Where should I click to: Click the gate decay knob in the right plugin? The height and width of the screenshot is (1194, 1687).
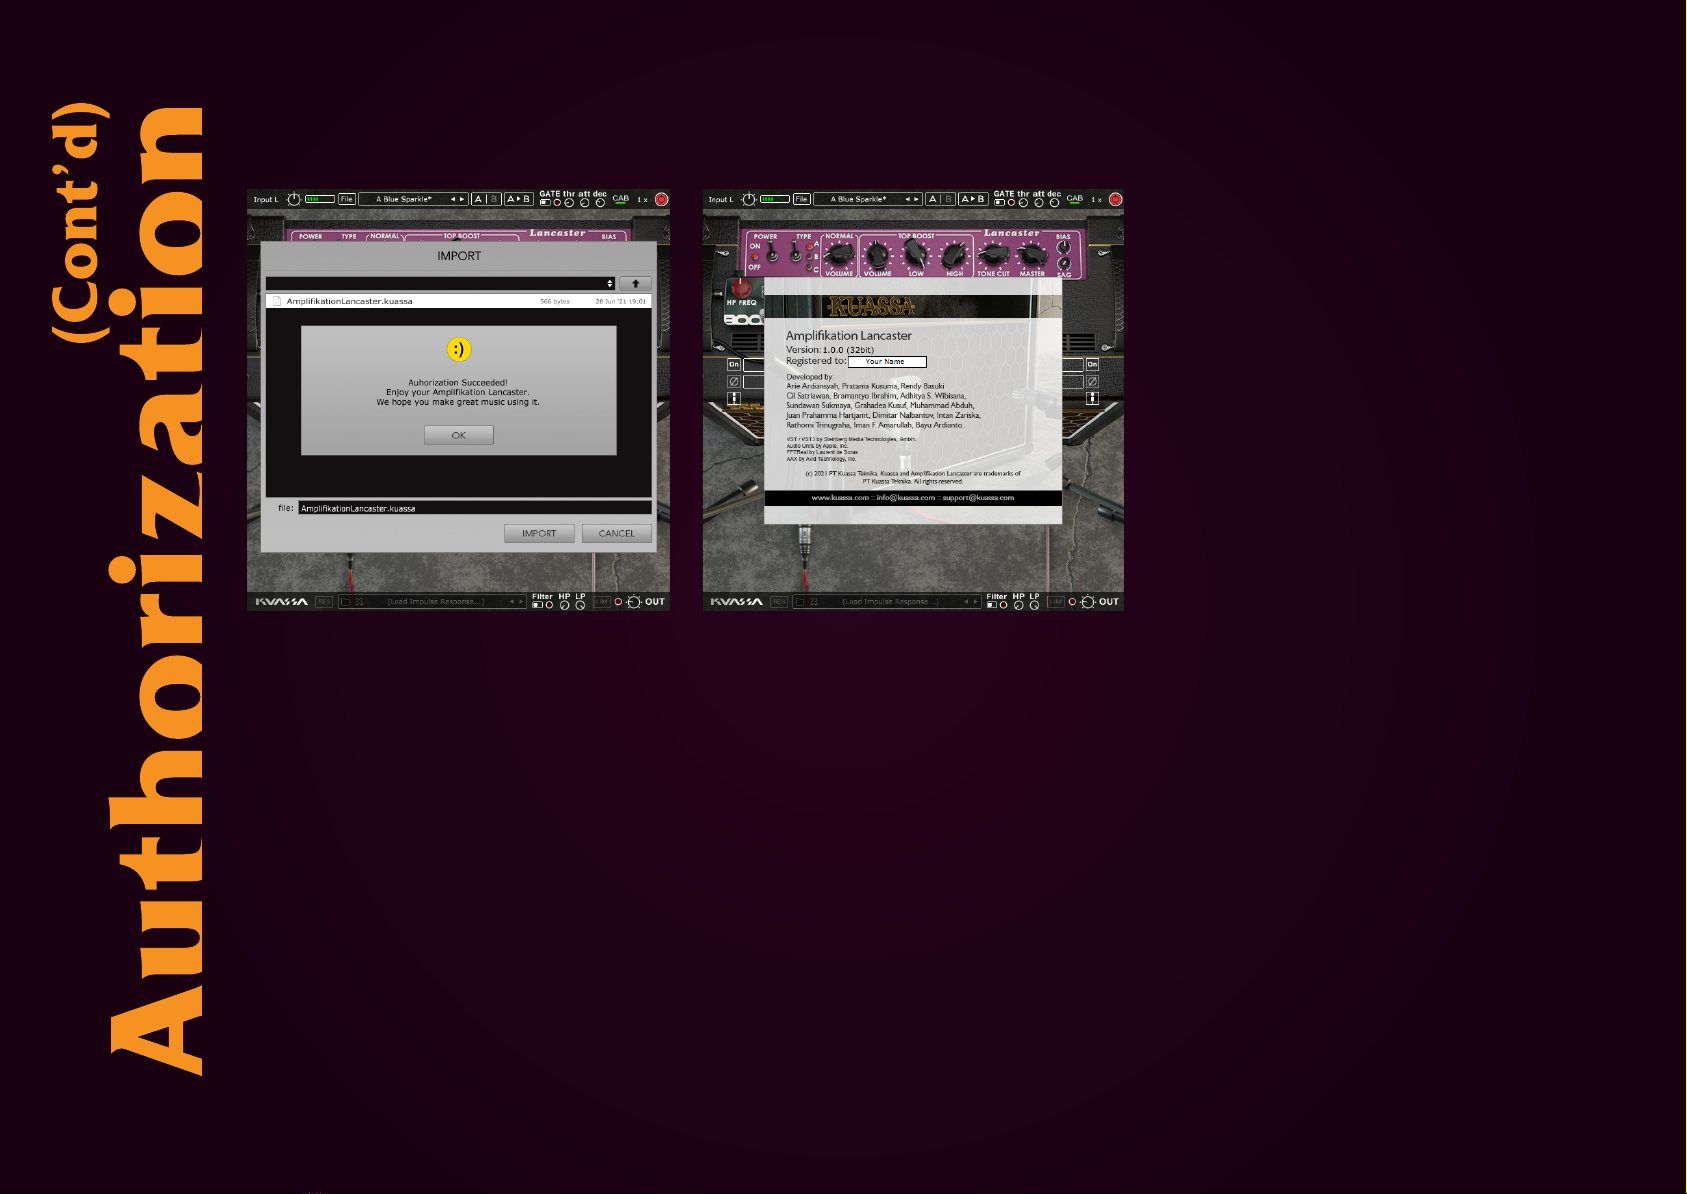[x=1054, y=203]
